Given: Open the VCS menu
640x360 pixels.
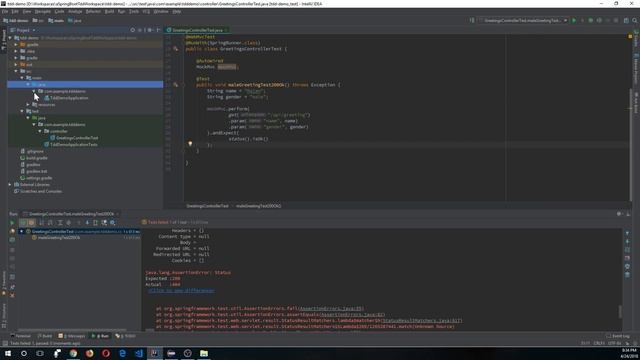Looking at the screenshot, I should coord(146,11).
